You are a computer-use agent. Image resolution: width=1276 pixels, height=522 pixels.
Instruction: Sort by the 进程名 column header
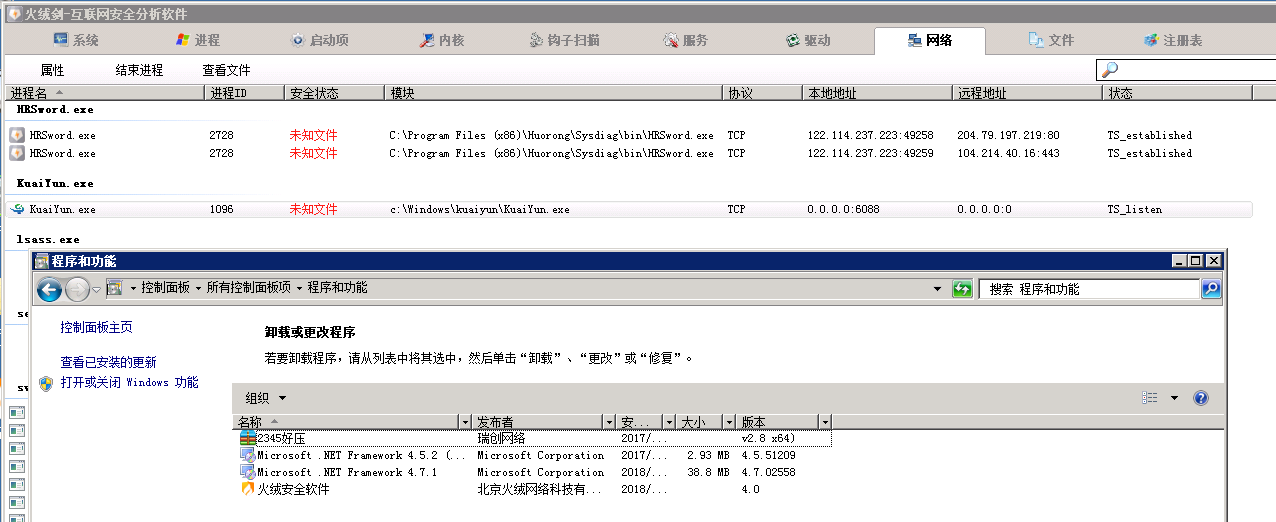pyautogui.click(x=105, y=93)
